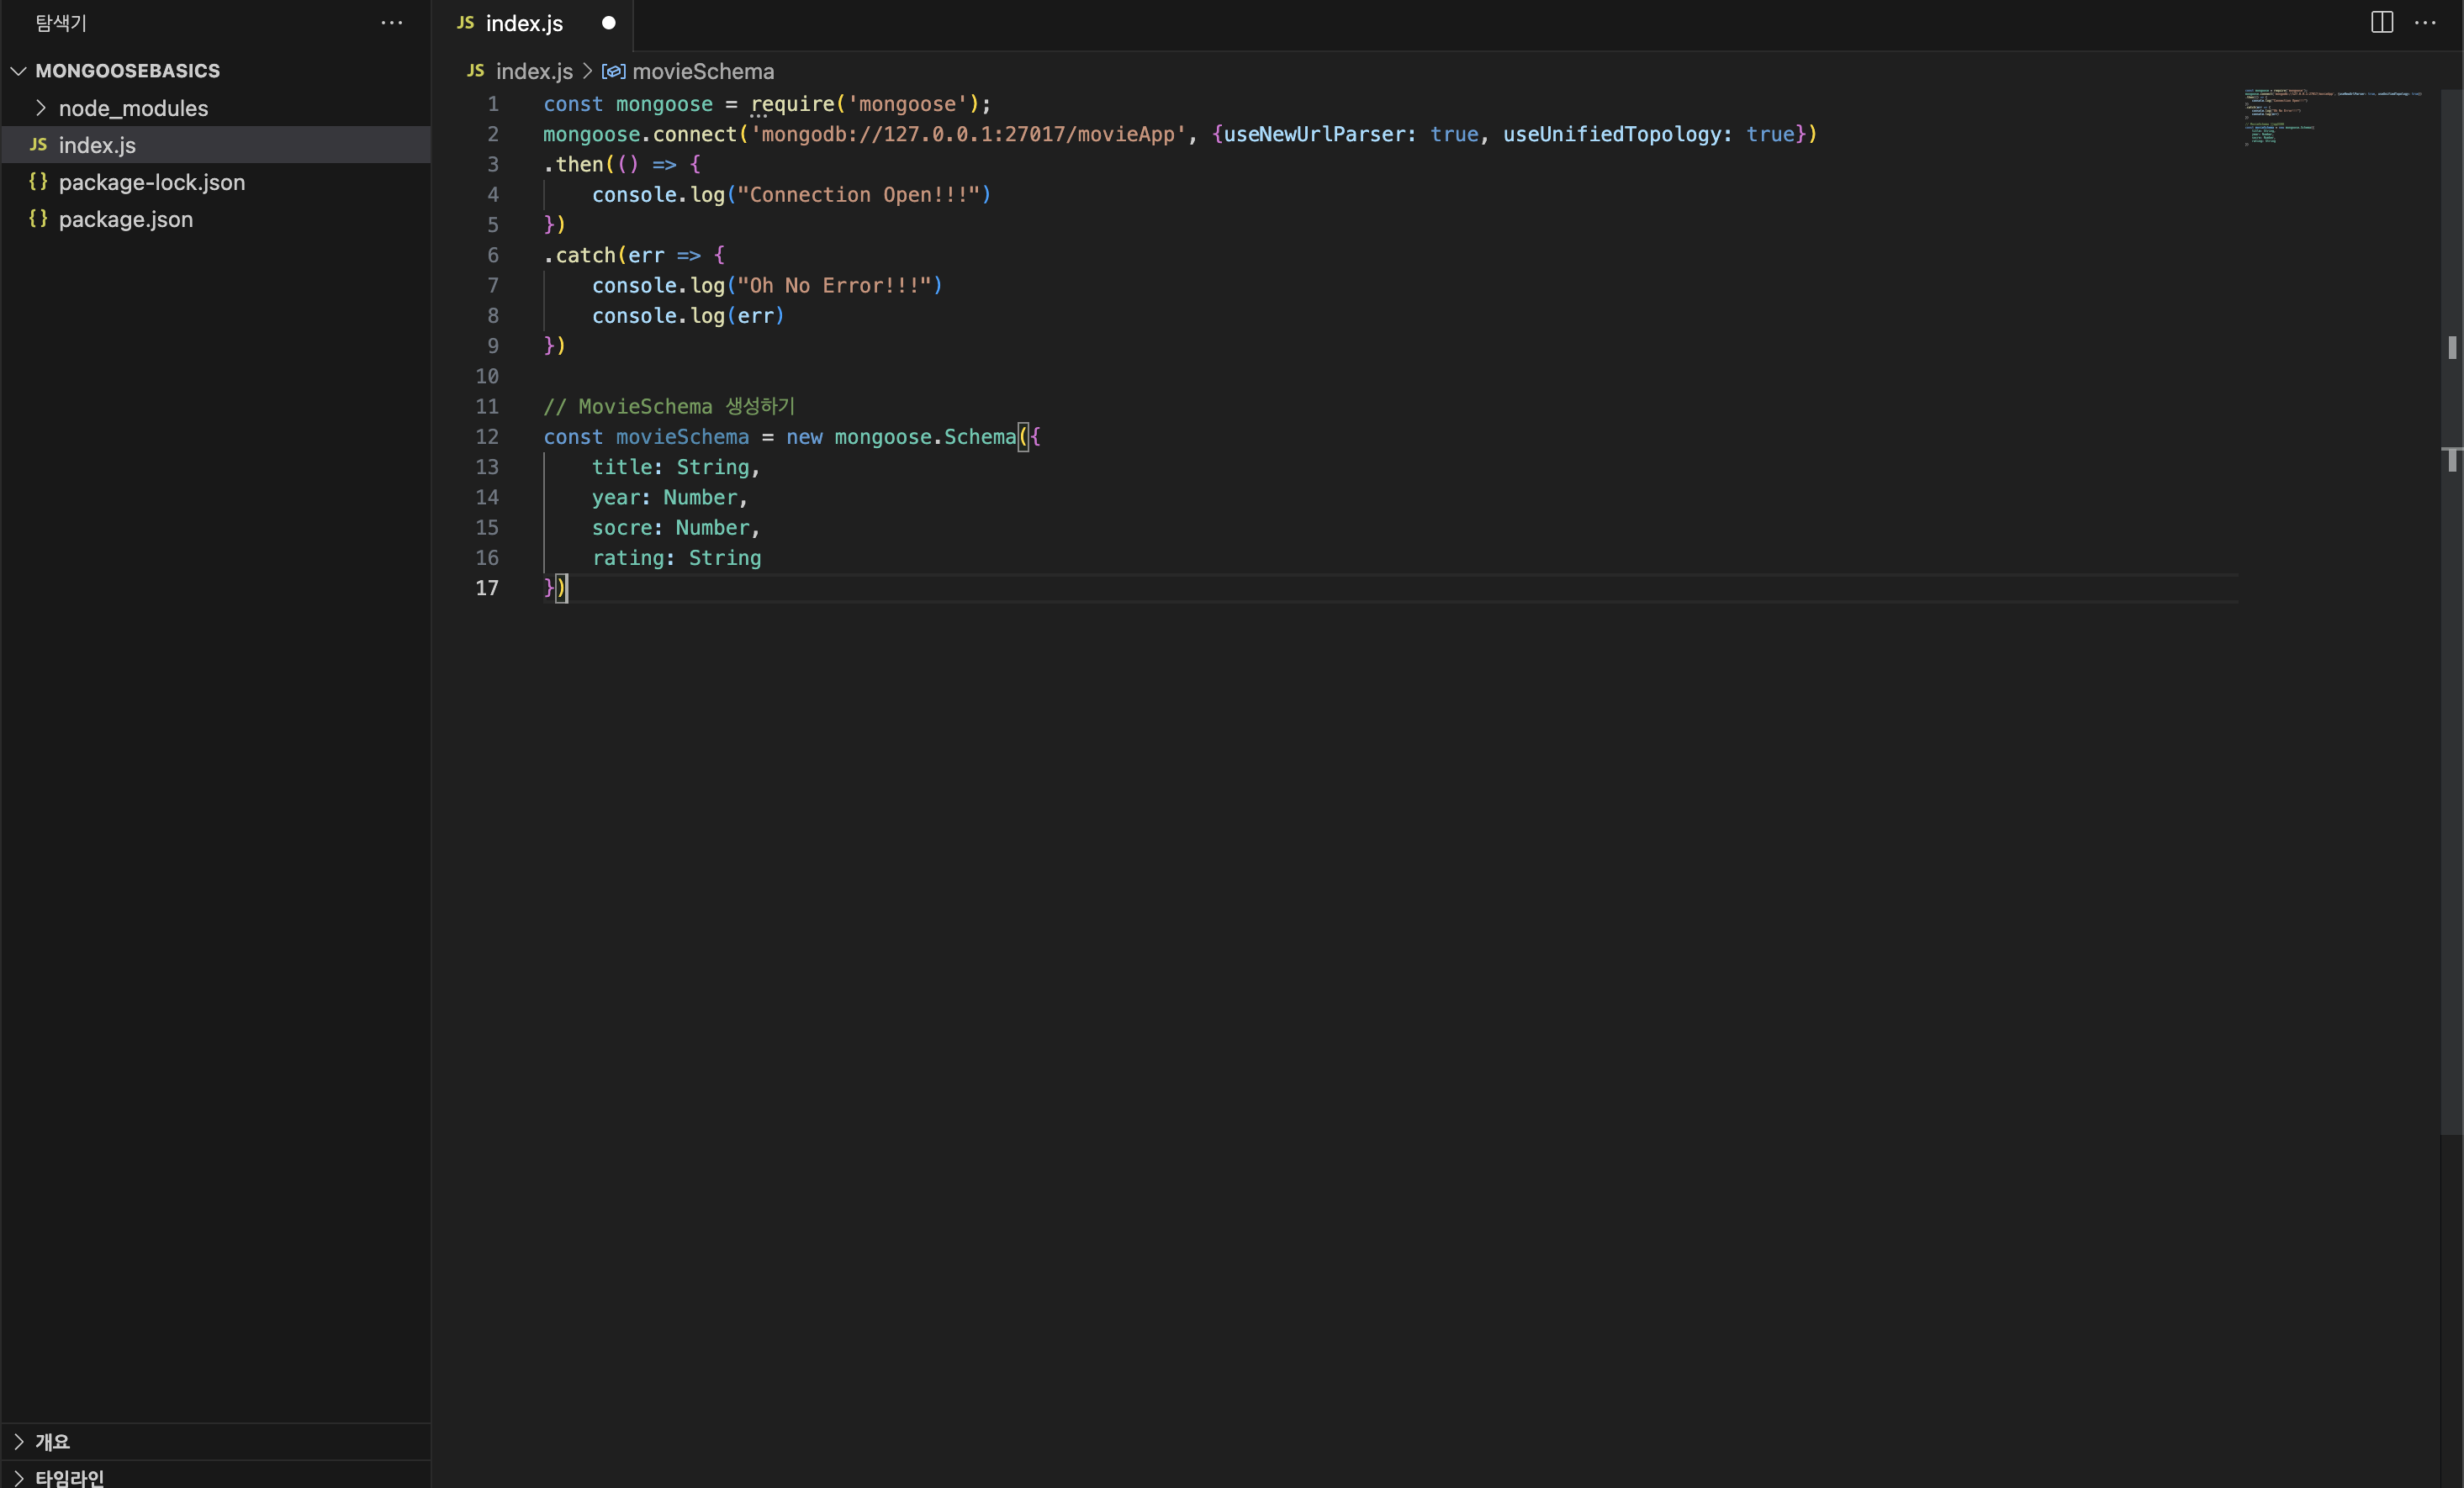Click the editor vertical scrollbar

[2451, 700]
